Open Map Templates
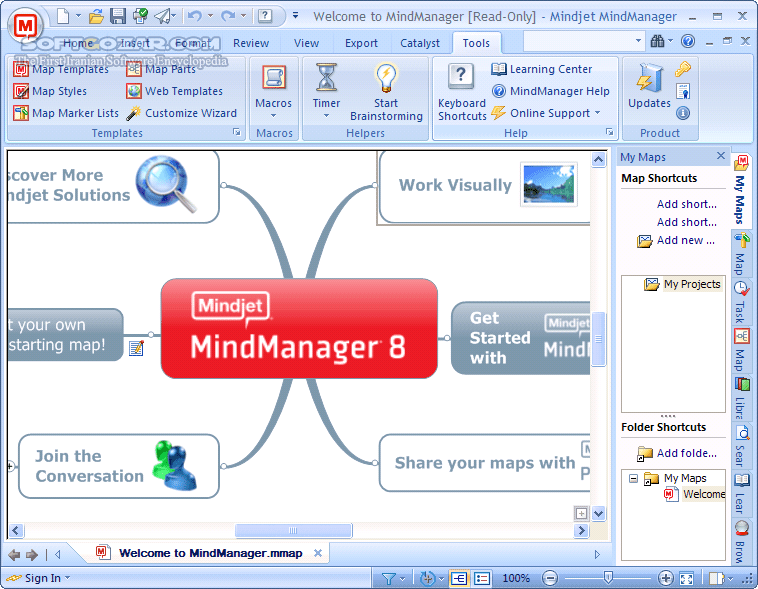The image size is (758, 589). pyautogui.click(x=61, y=69)
